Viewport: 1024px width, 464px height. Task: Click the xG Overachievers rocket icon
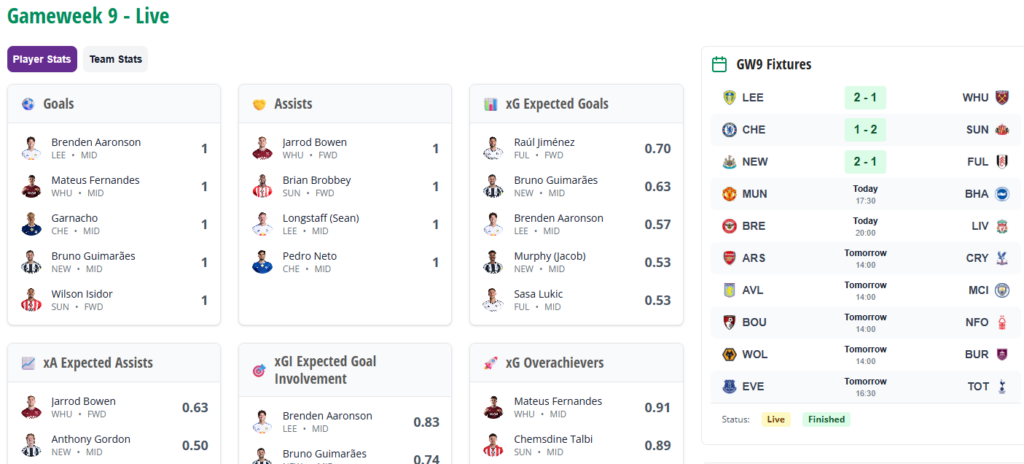point(490,363)
